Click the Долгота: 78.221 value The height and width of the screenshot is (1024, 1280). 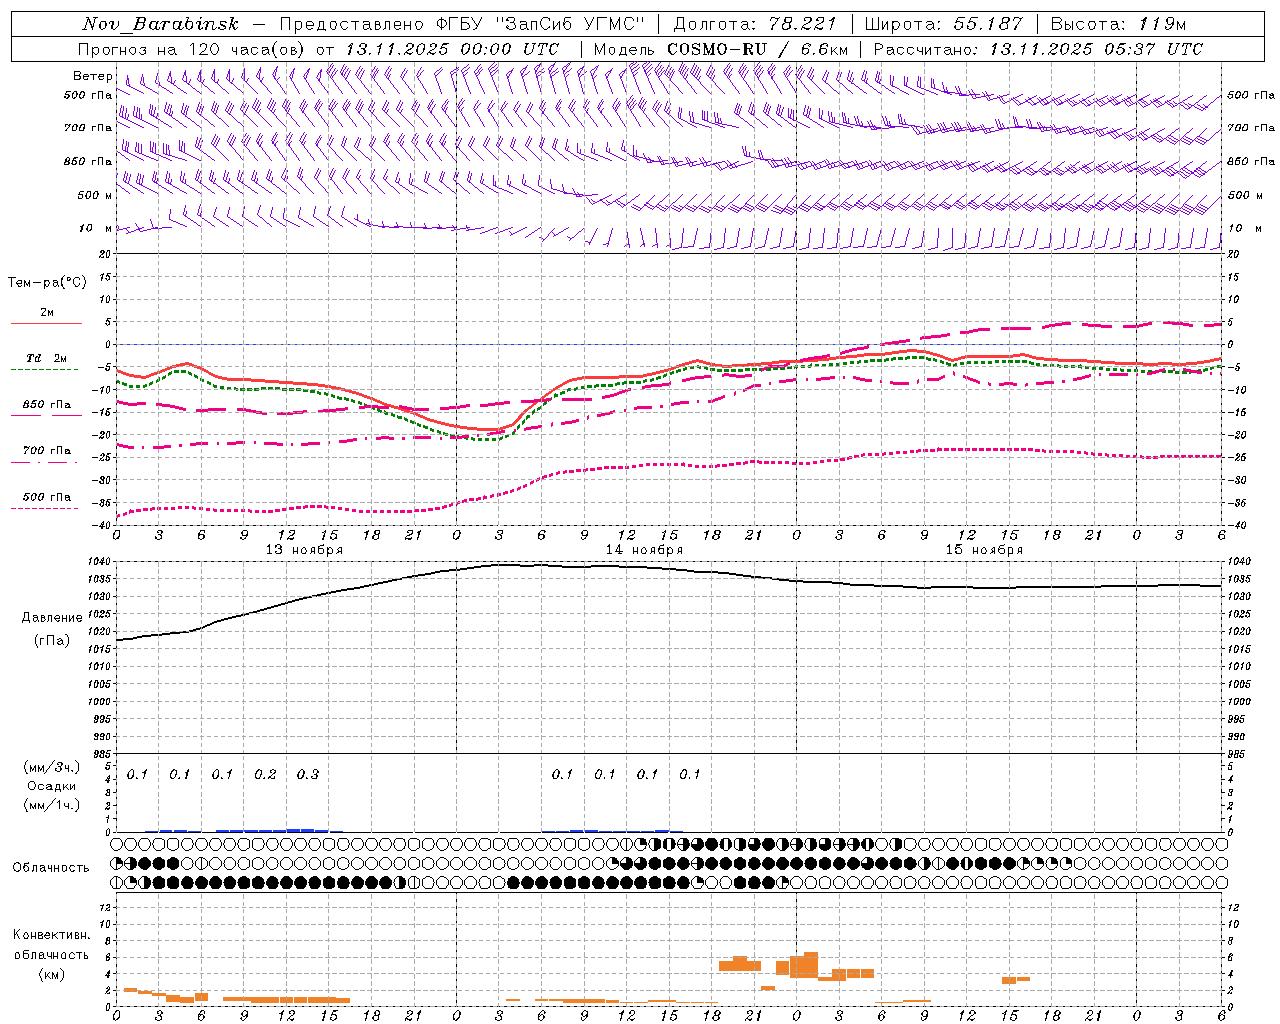[x=755, y=24]
